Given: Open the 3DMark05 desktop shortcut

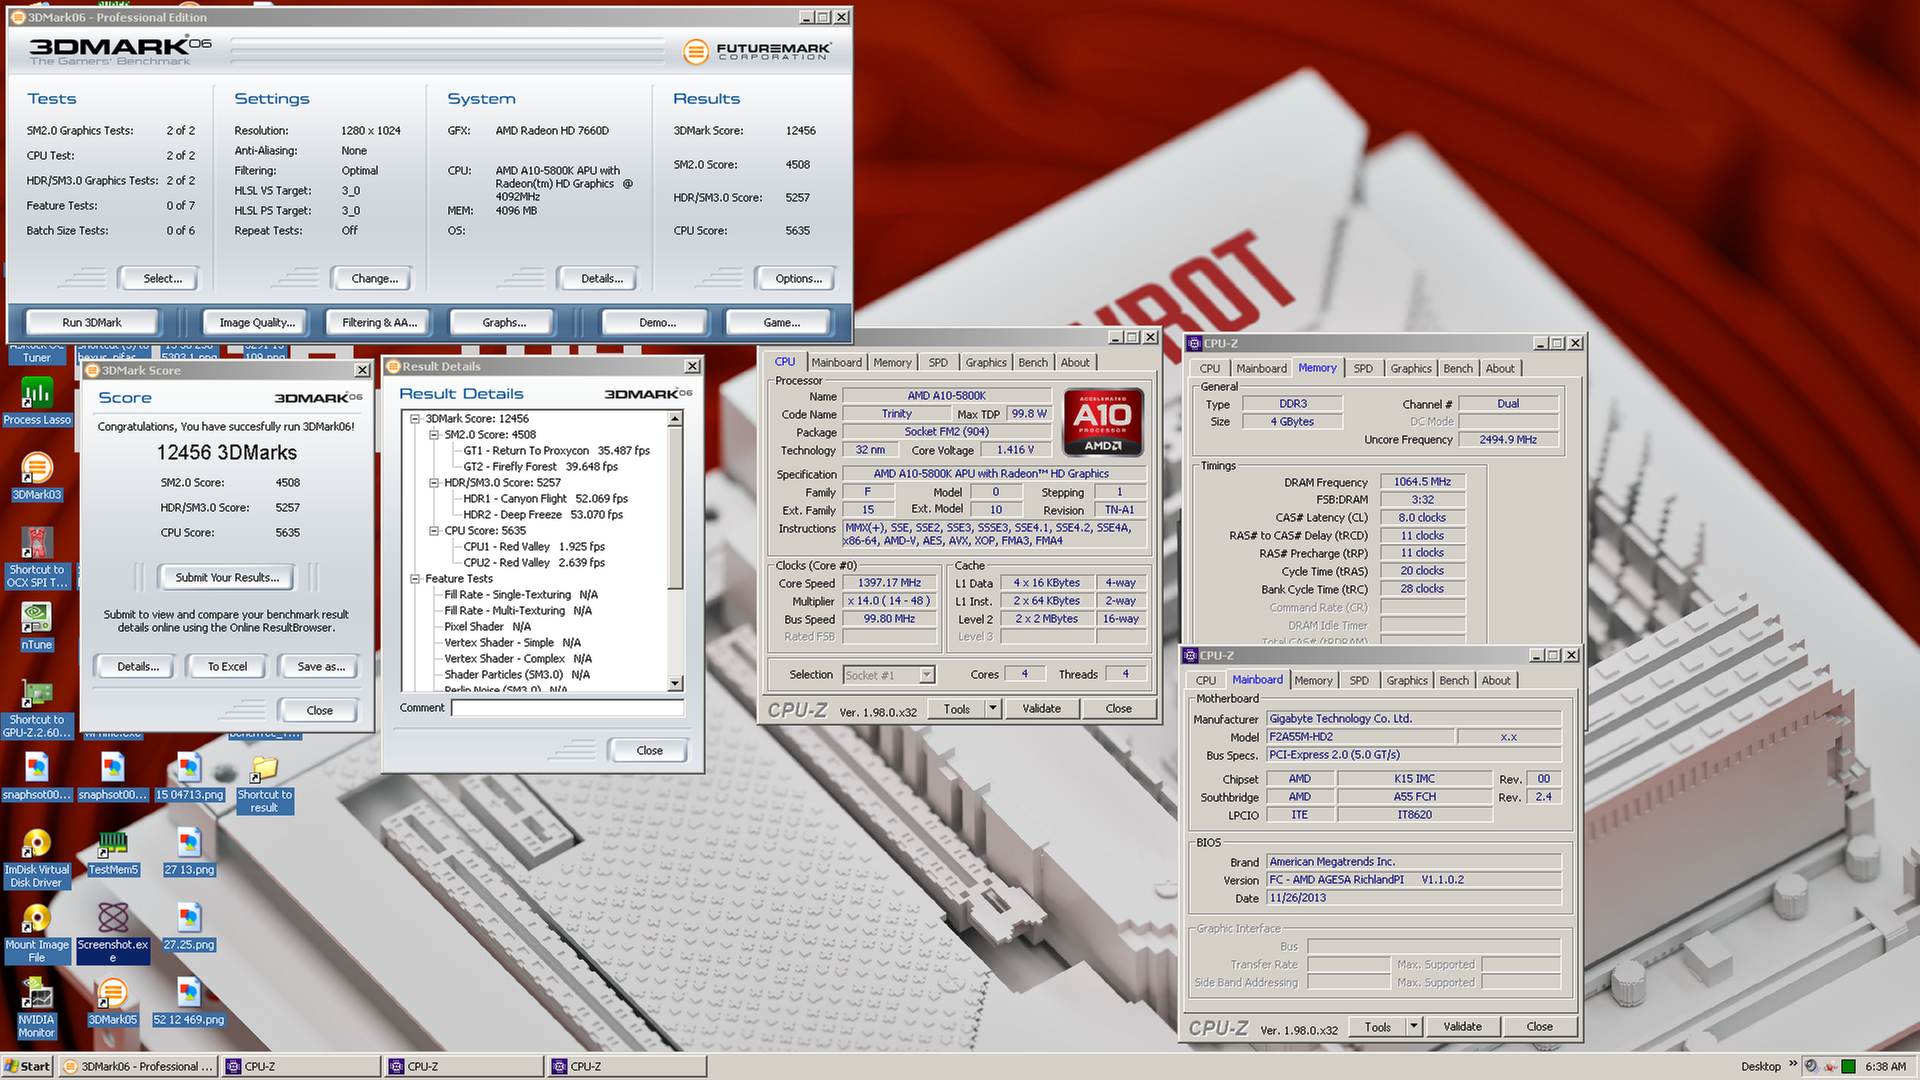Looking at the screenshot, I should tap(113, 1001).
